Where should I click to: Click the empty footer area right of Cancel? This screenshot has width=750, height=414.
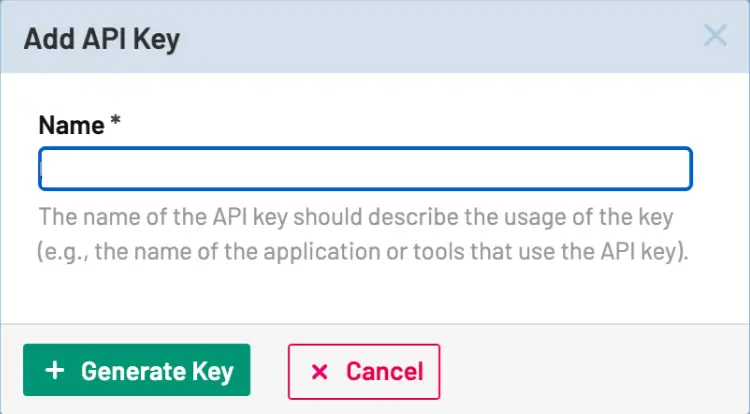[x=590, y=371]
